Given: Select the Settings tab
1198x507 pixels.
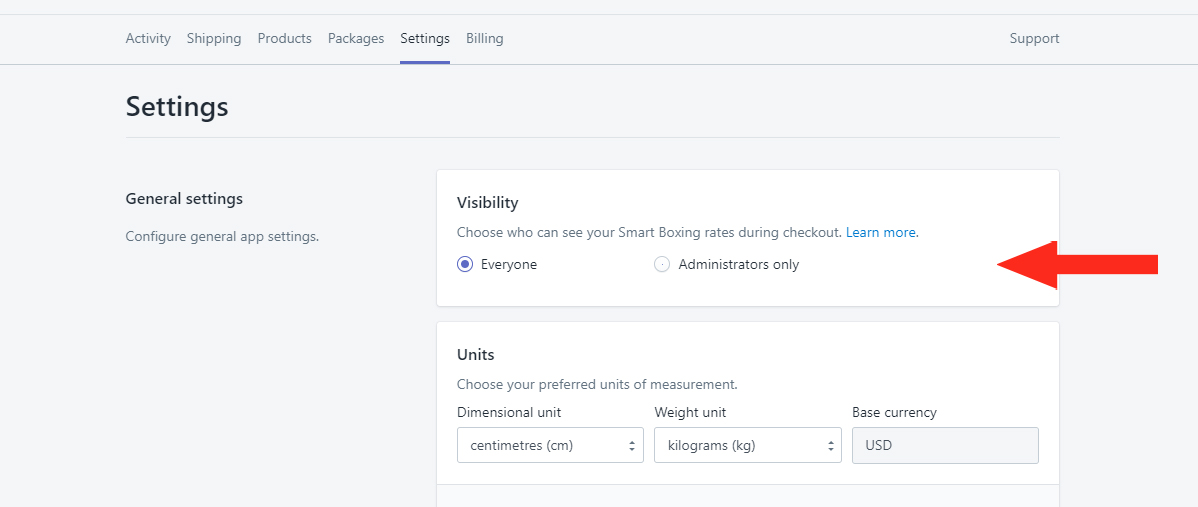Looking at the screenshot, I should [x=425, y=38].
